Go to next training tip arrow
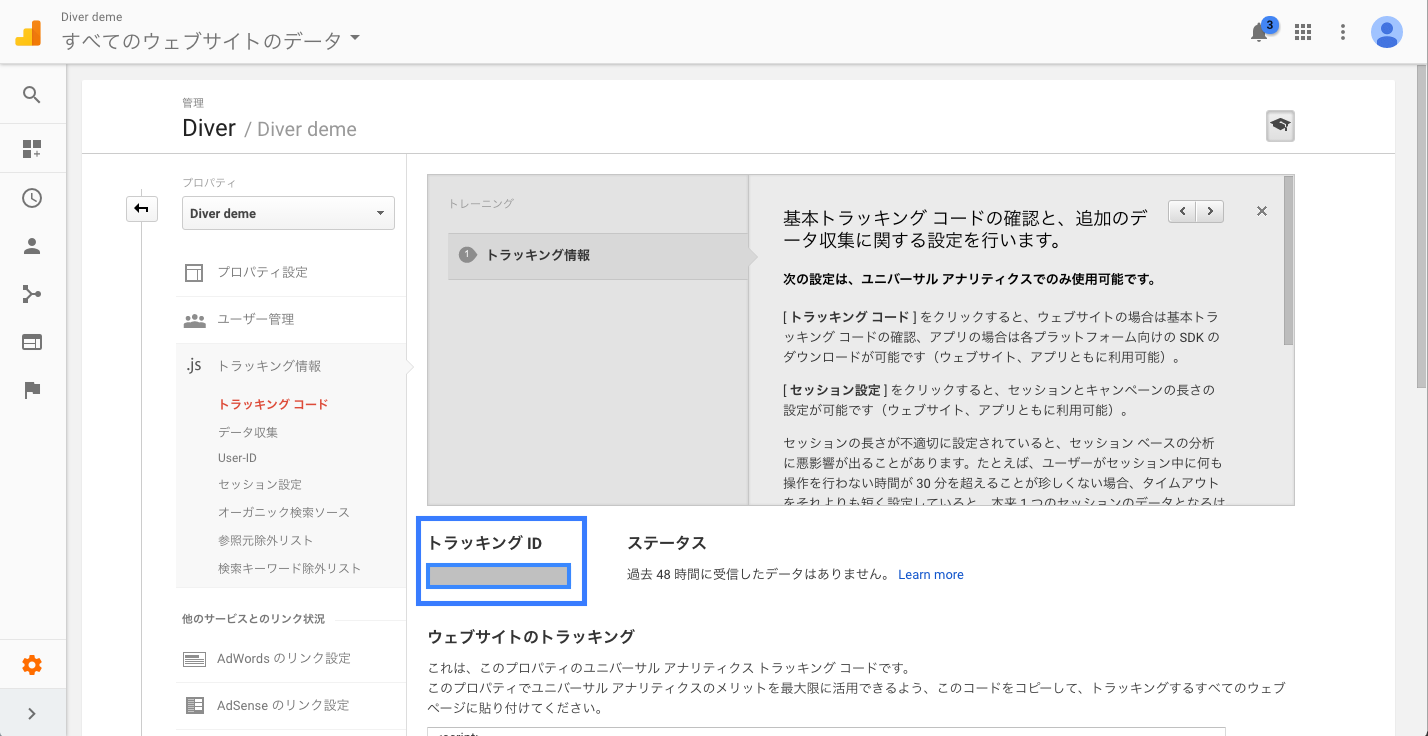The width and height of the screenshot is (1428, 736). 1211,211
